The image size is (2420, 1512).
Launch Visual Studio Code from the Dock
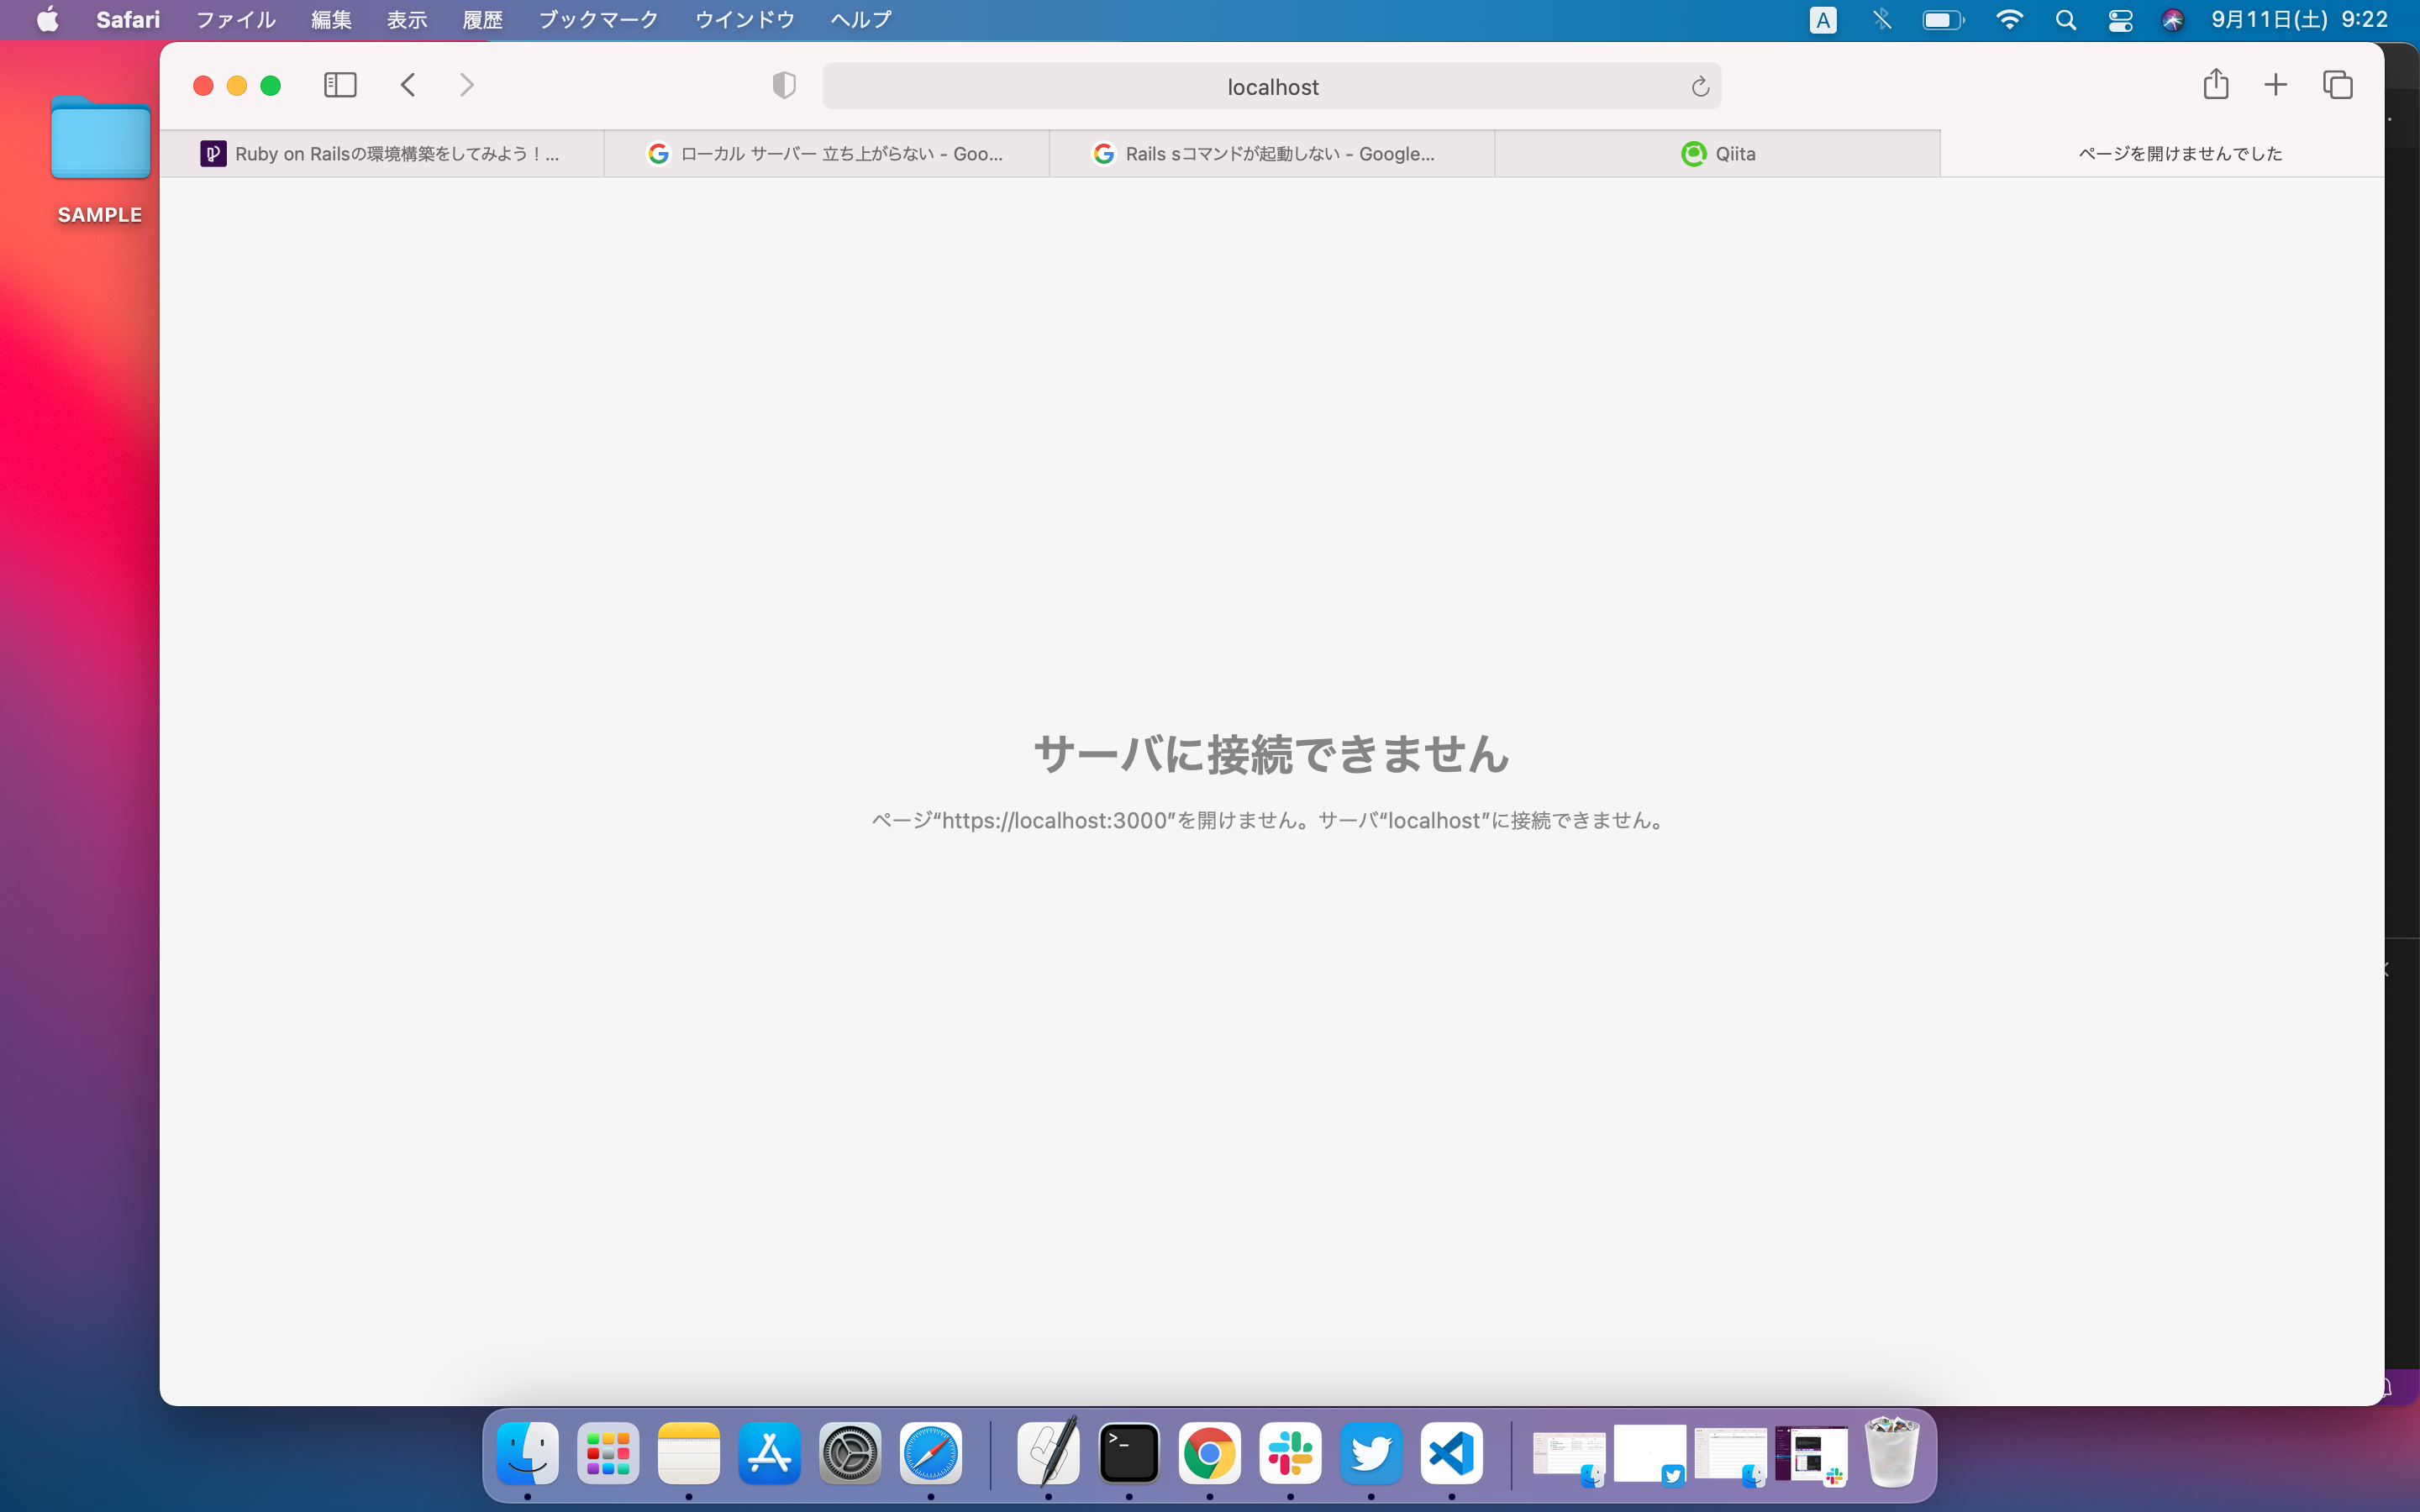tap(1451, 1453)
